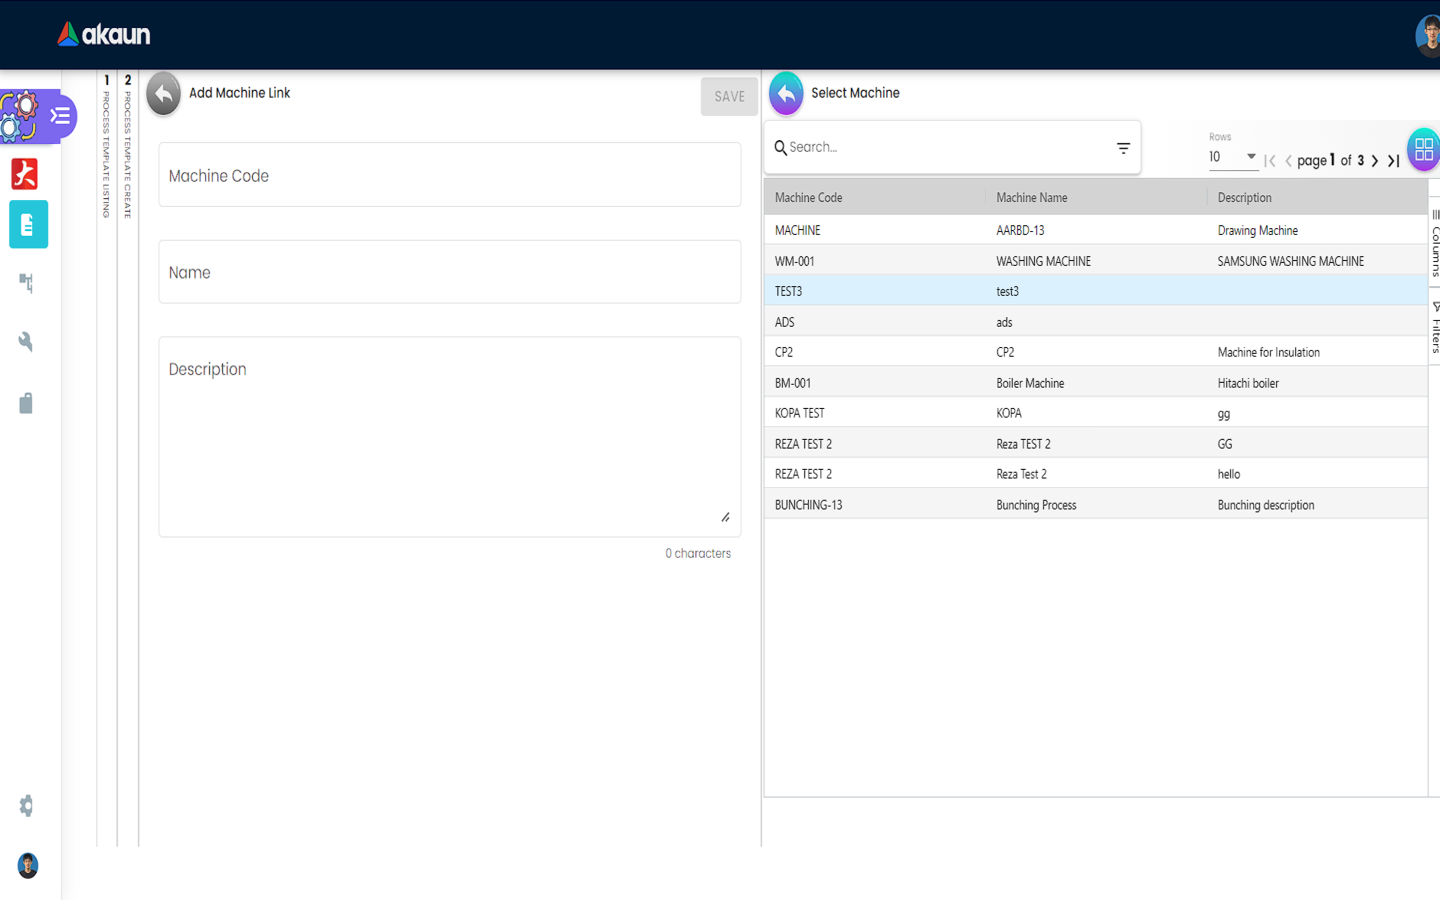Switch to Process Template Listing tab
This screenshot has height=900, width=1440.
(107, 150)
